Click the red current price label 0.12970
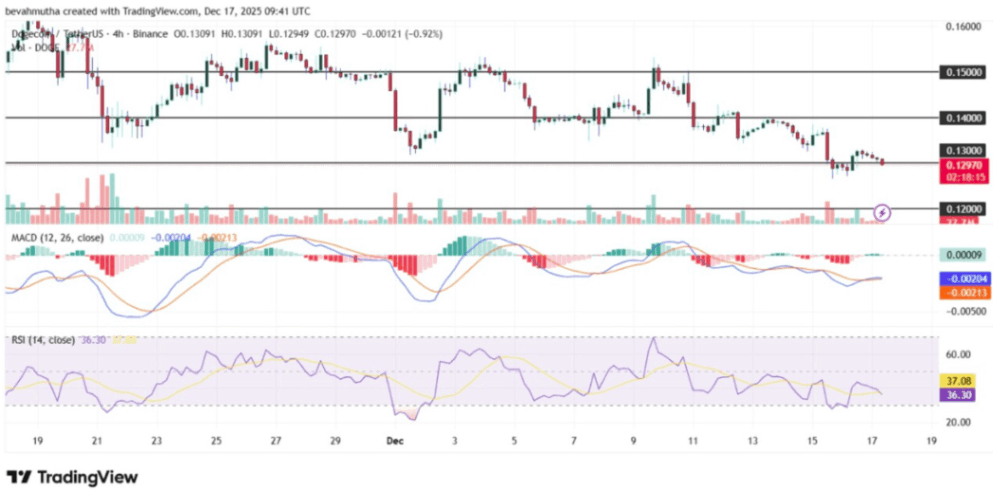Screen dimensions: 993x489 [x=963, y=165]
